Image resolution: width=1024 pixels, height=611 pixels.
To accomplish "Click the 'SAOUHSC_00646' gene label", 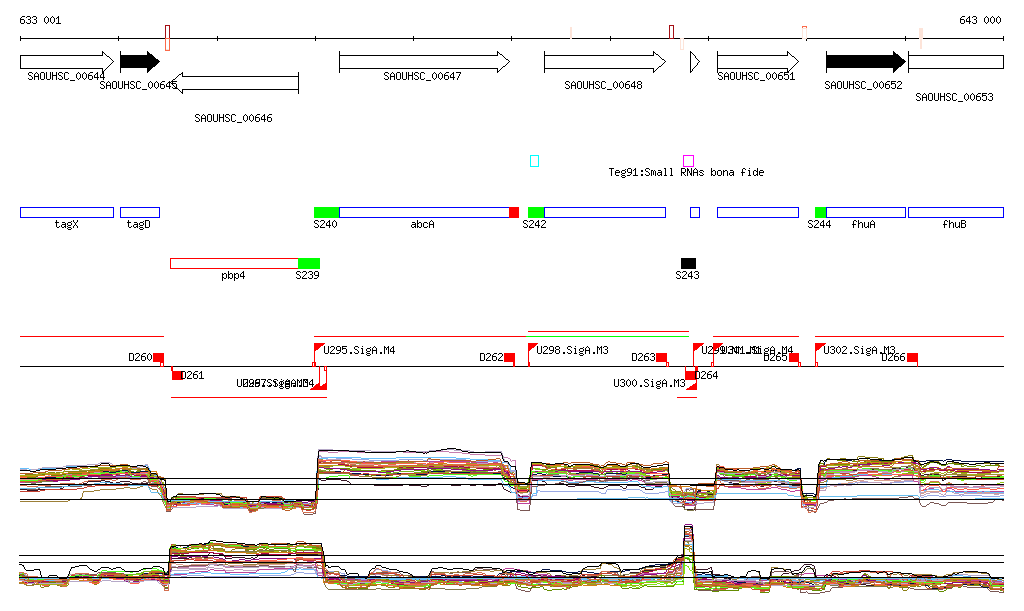I will pos(233,118).
